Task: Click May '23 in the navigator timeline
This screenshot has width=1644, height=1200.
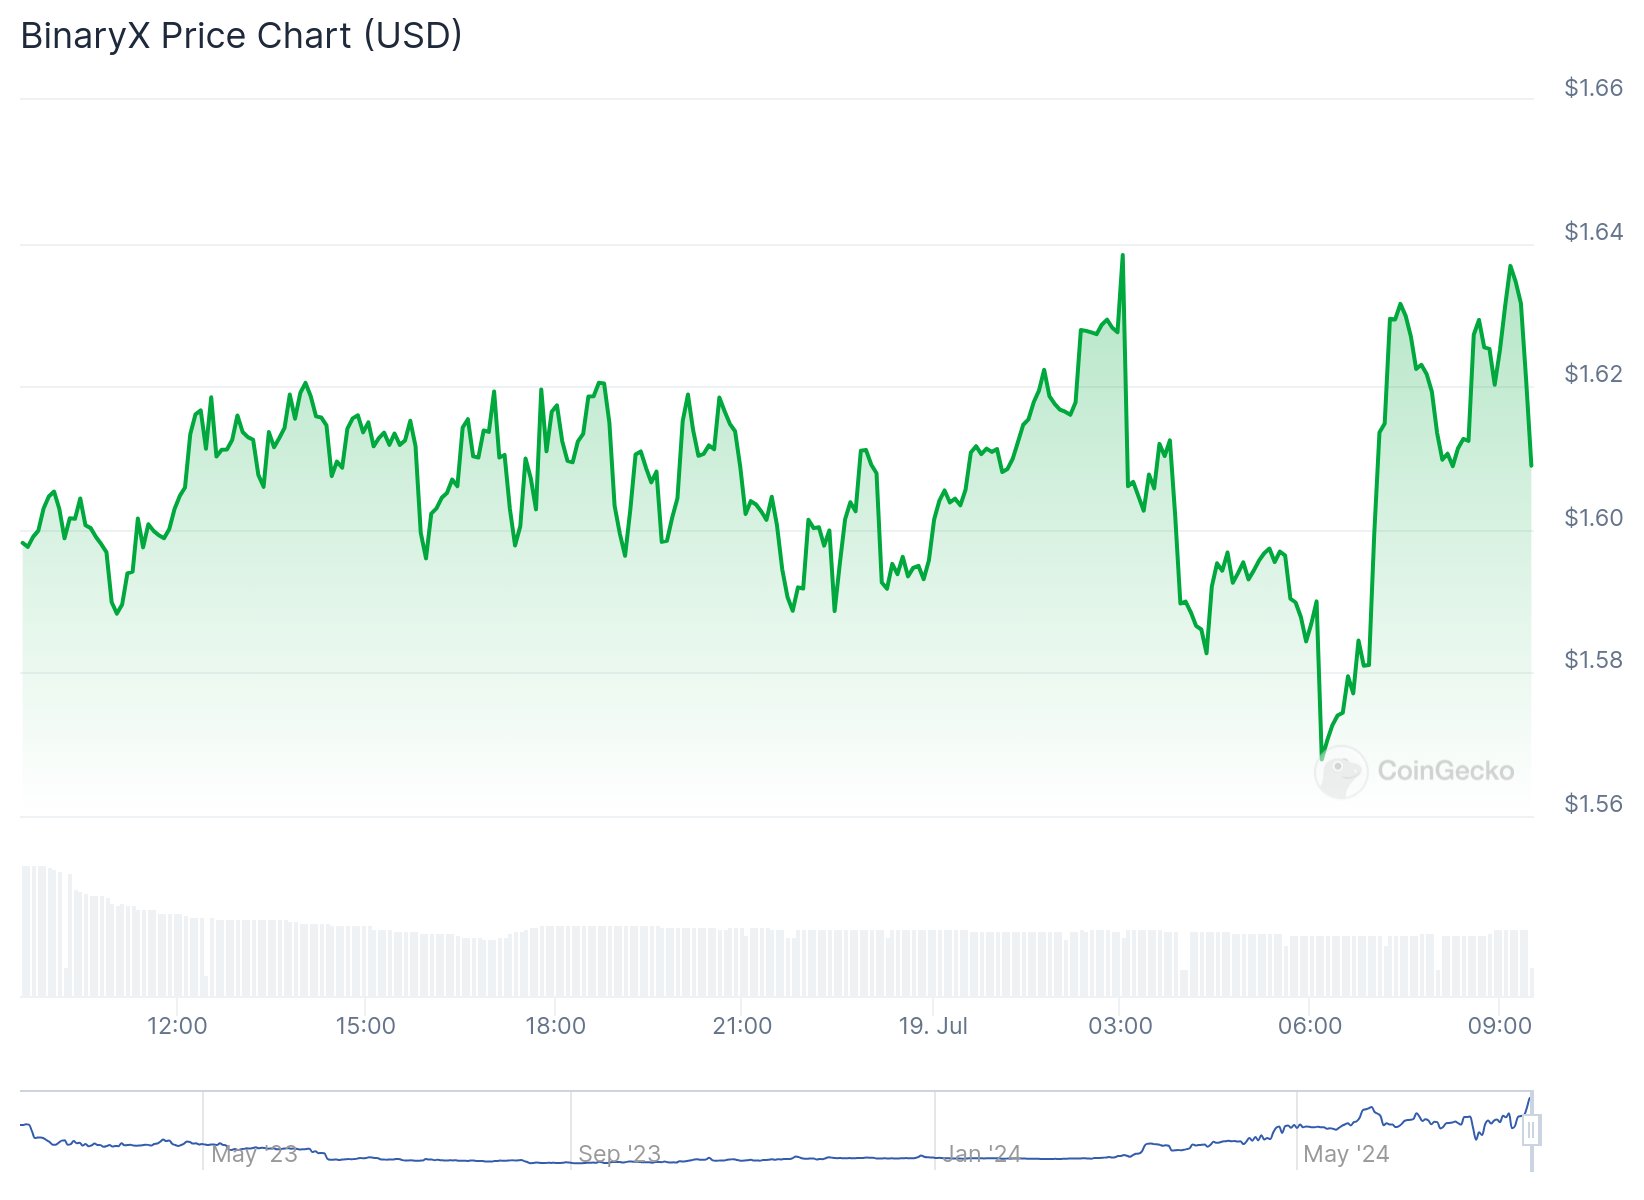Action: point(255,1154)
